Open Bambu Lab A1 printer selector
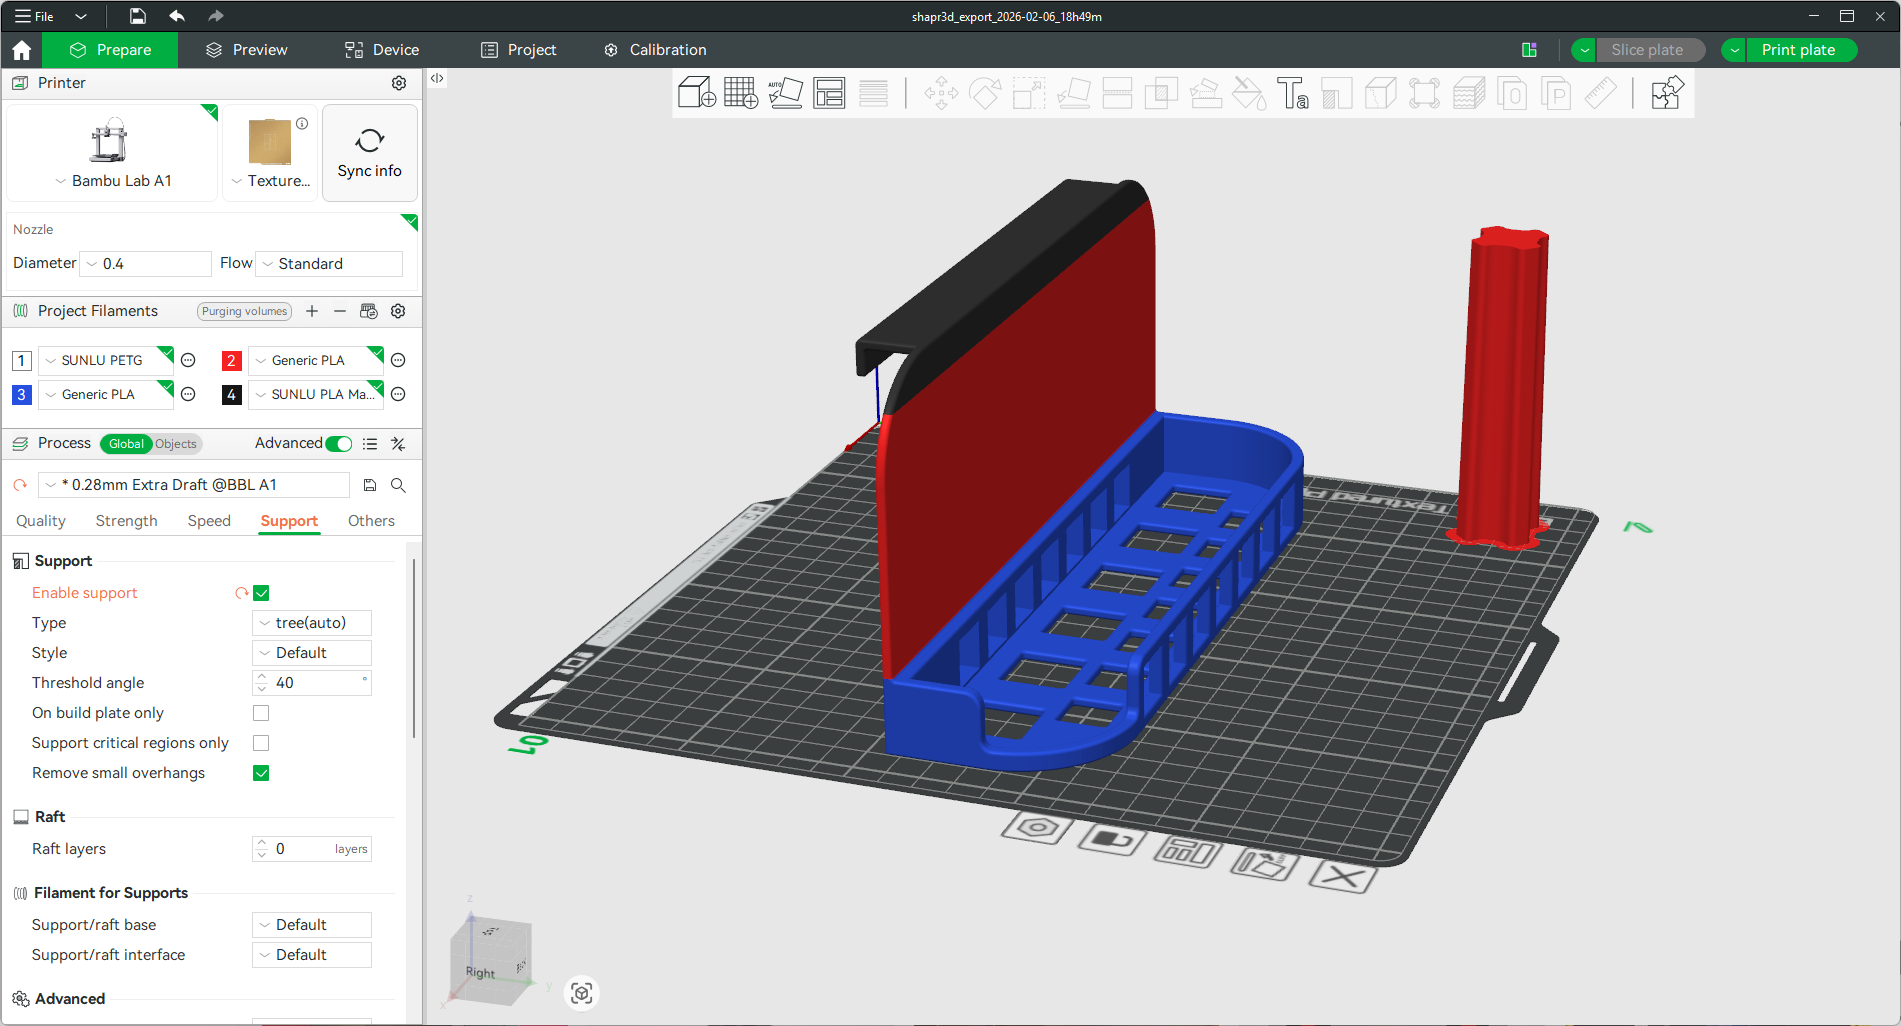This screenshot has height=1026, width=1901. [112, 153]
